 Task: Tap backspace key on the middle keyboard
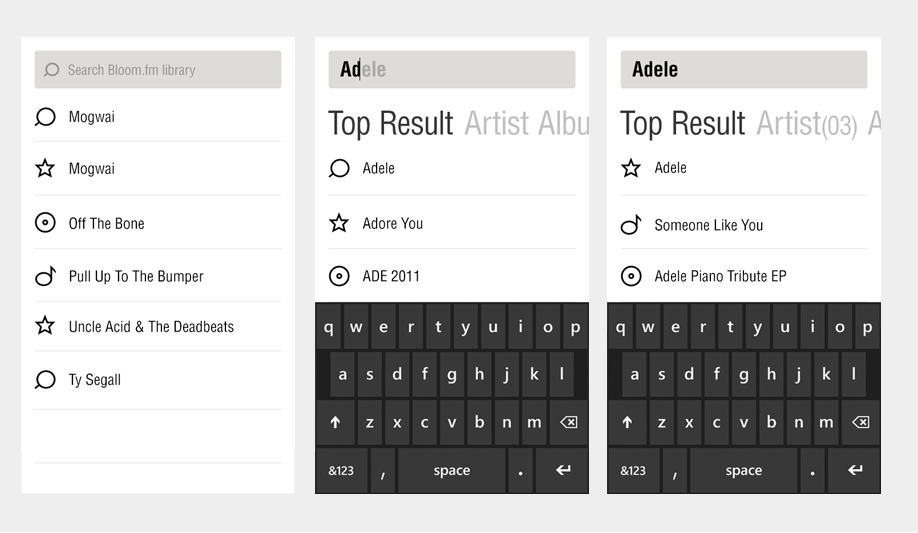point(569,422)
